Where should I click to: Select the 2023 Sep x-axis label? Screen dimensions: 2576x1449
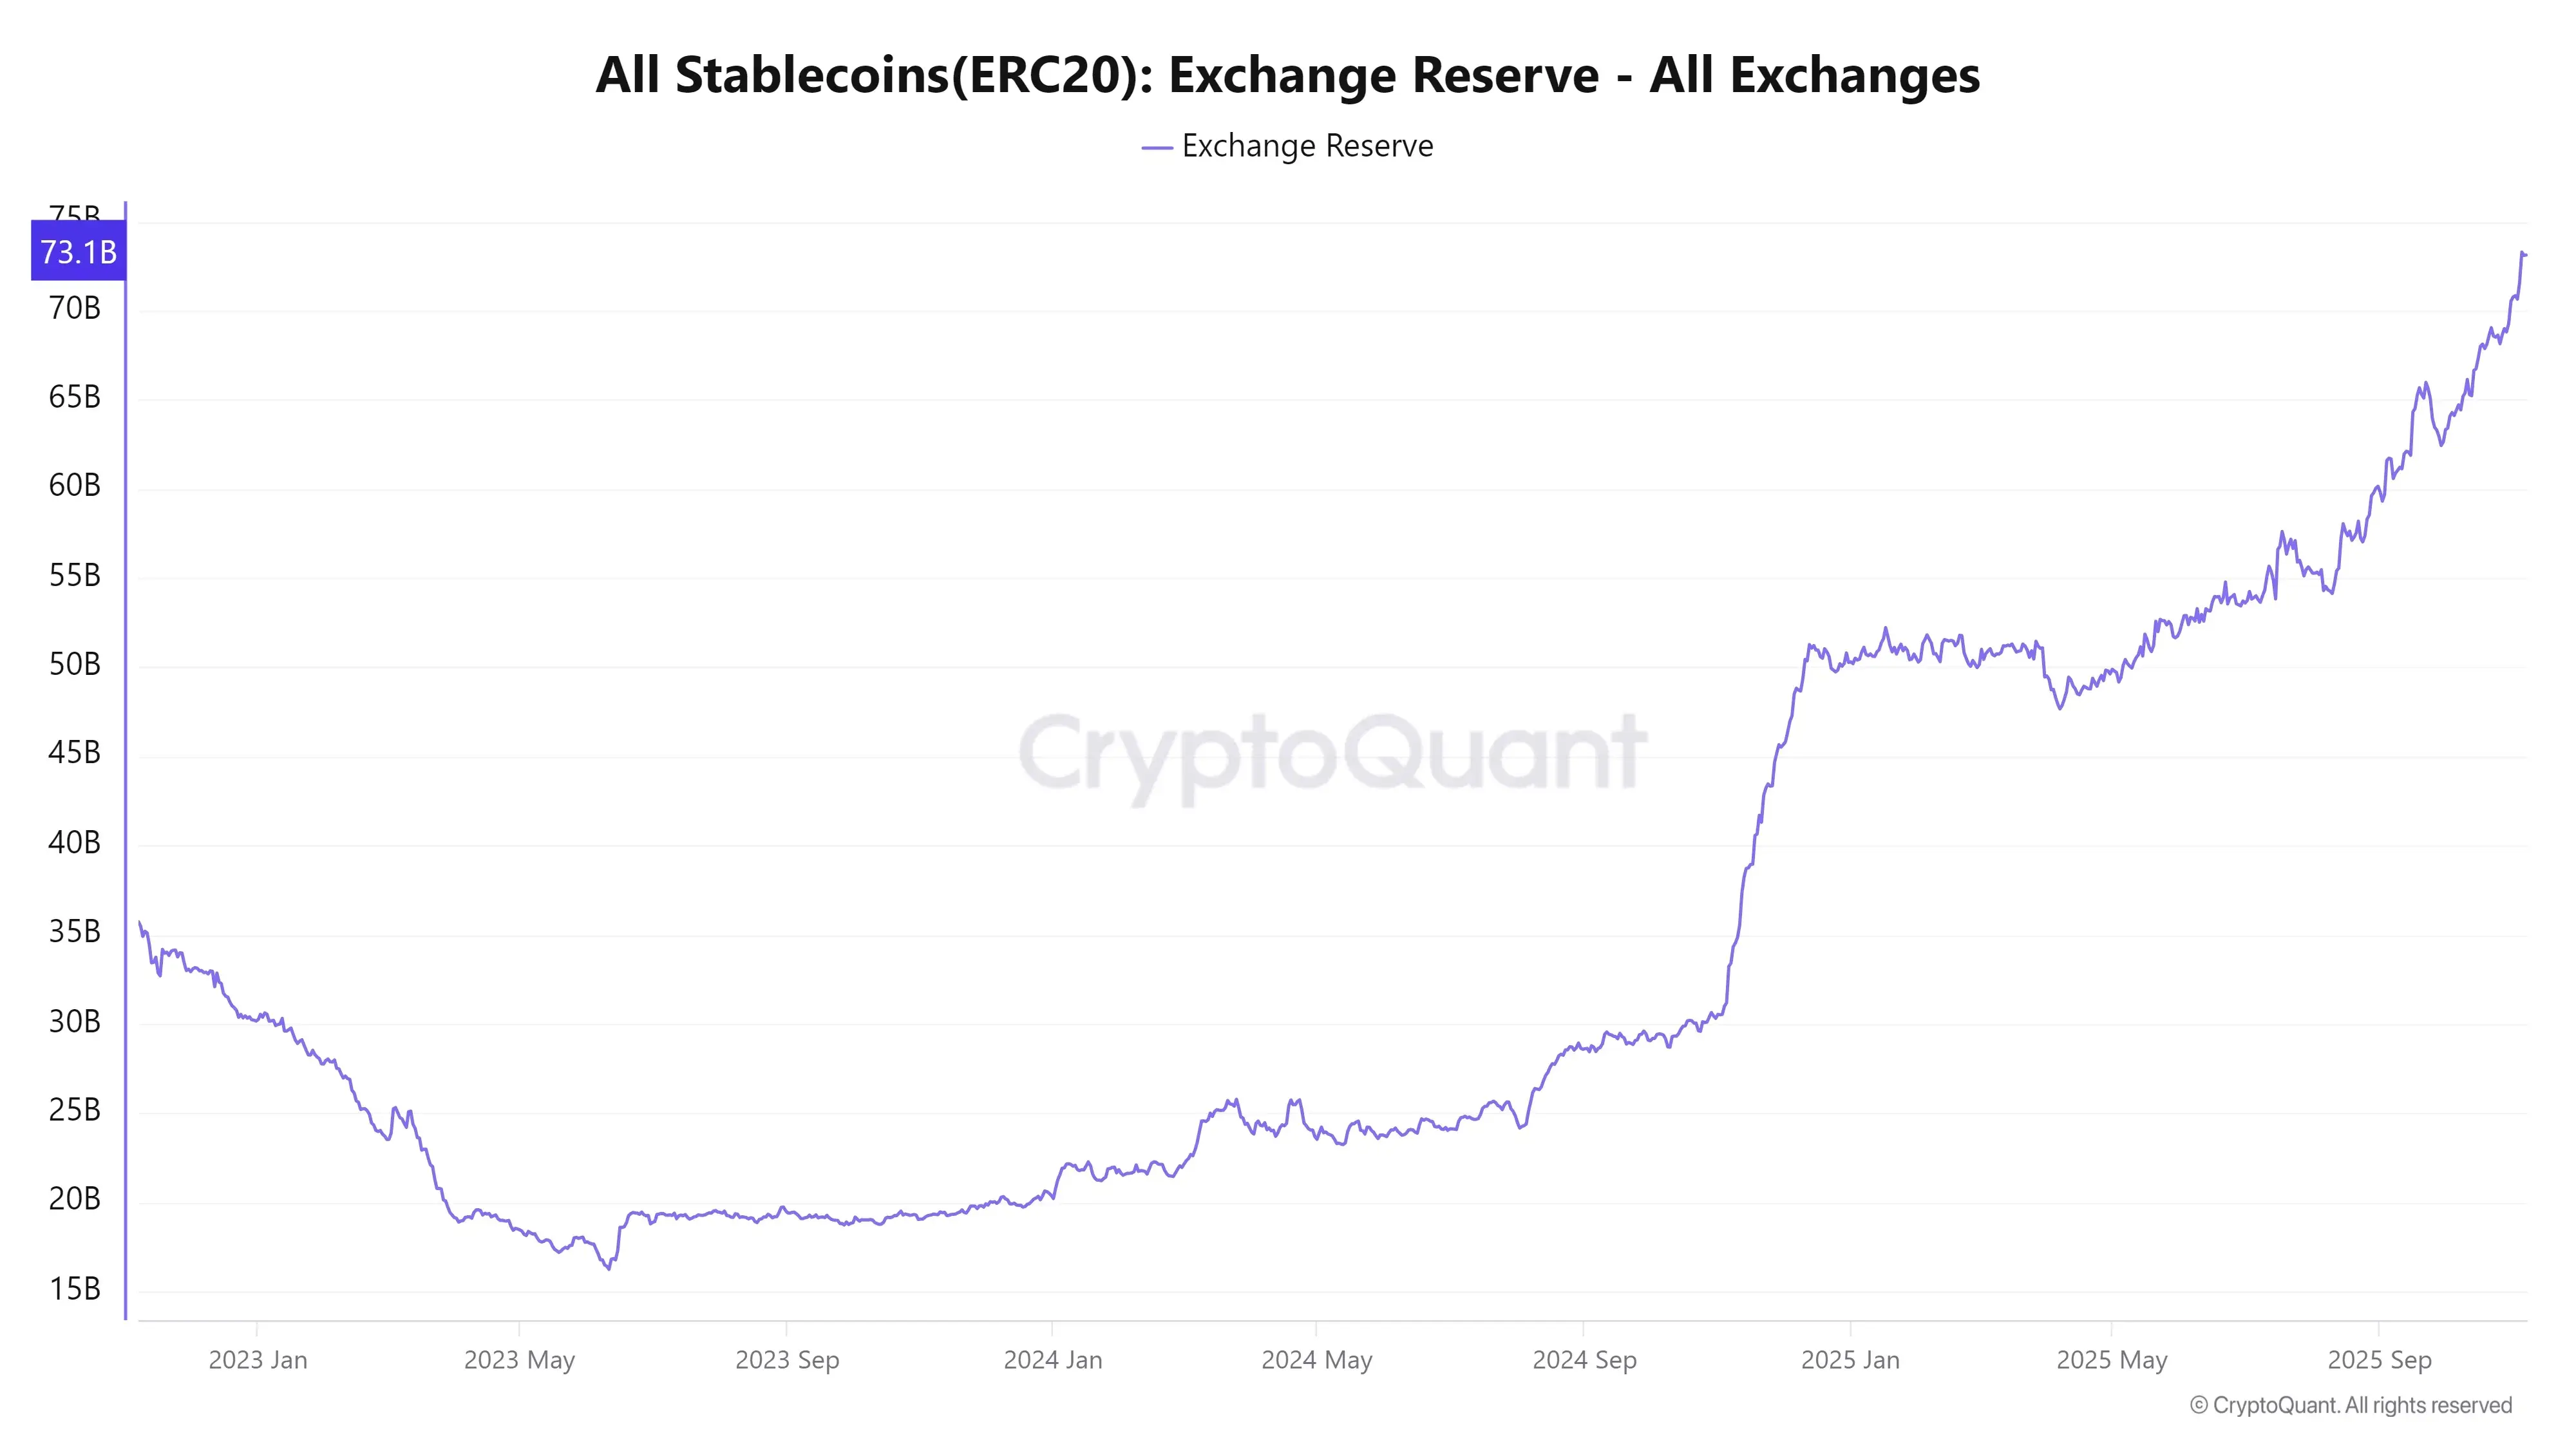point(787,1360)
